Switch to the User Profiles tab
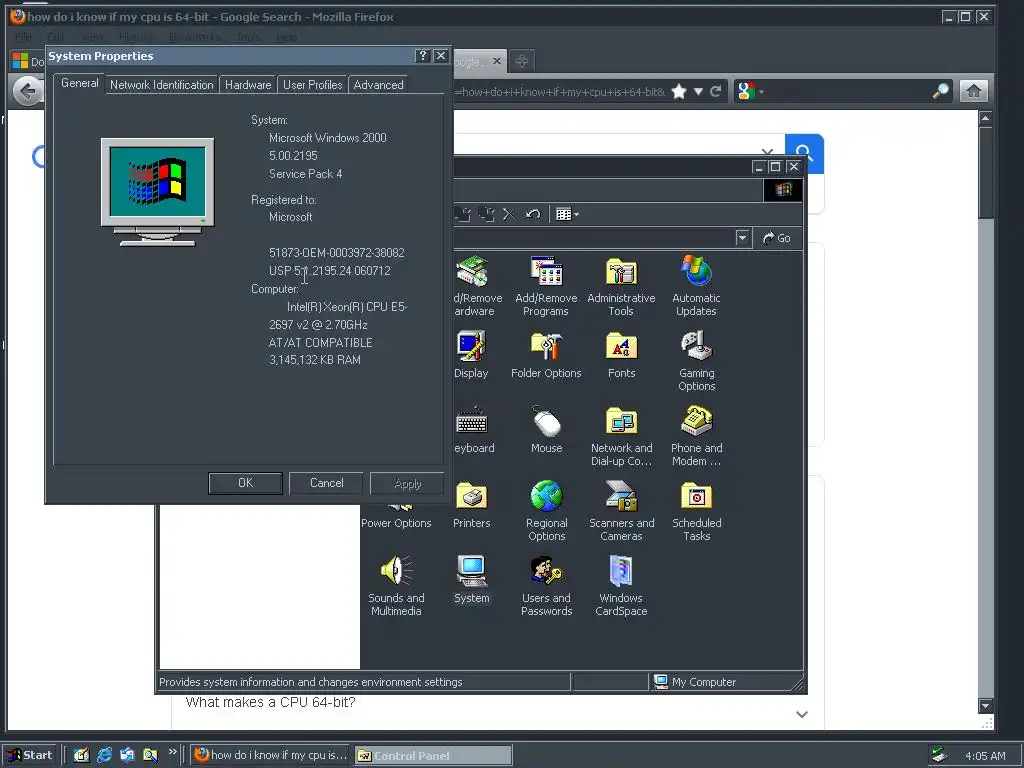Image resolution: width=1024 pixels, height=768 pixels. pyautogui.click(x=312, y=85)
